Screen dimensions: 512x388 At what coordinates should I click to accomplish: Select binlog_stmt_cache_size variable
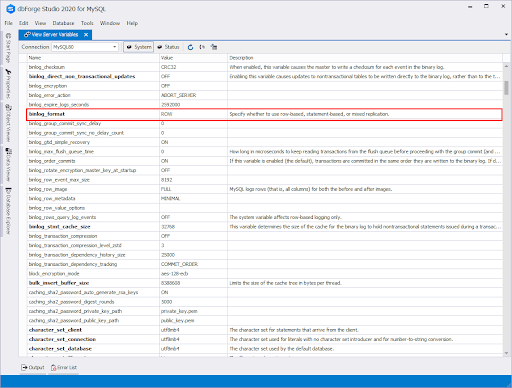(x=60, y=227)
